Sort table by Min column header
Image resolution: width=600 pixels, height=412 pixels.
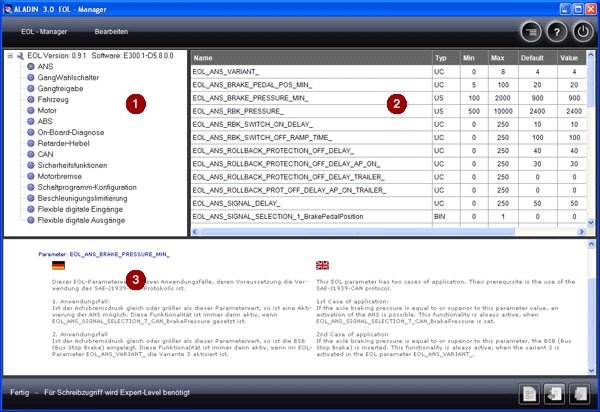pyautogui.click(x=474, y=58)
